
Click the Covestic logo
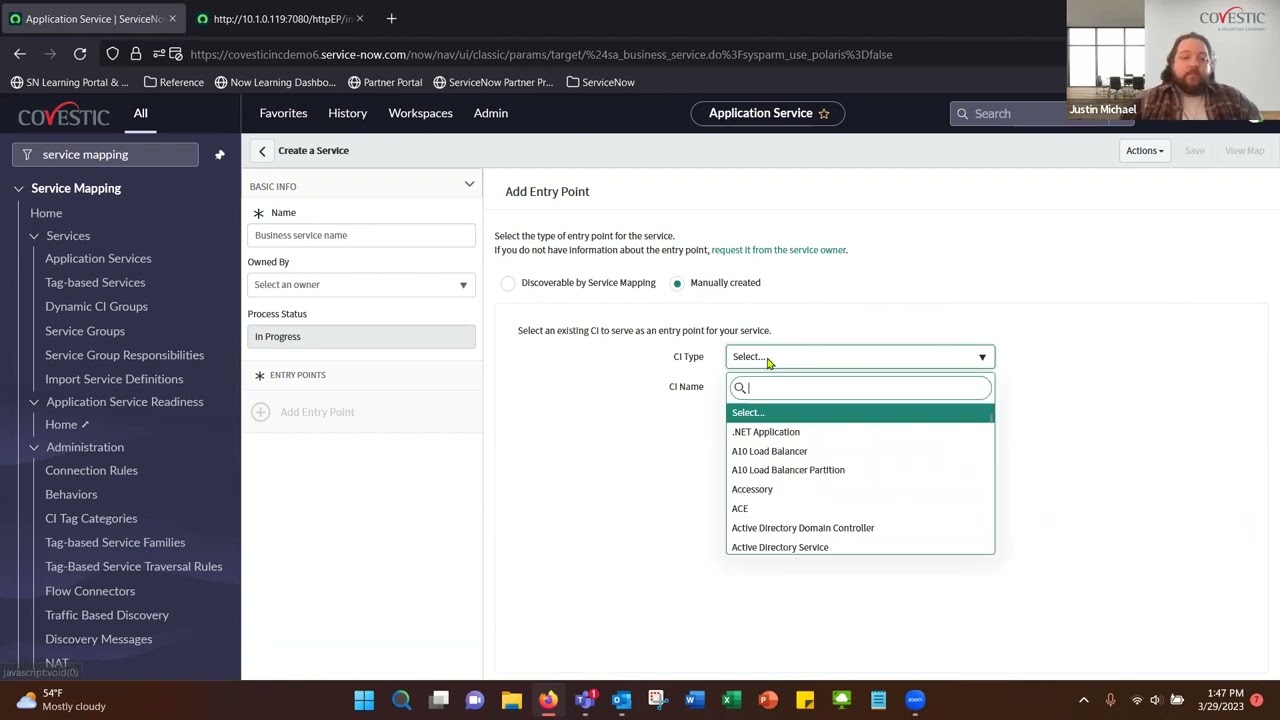pyautogui.click(x=64, y=115)
